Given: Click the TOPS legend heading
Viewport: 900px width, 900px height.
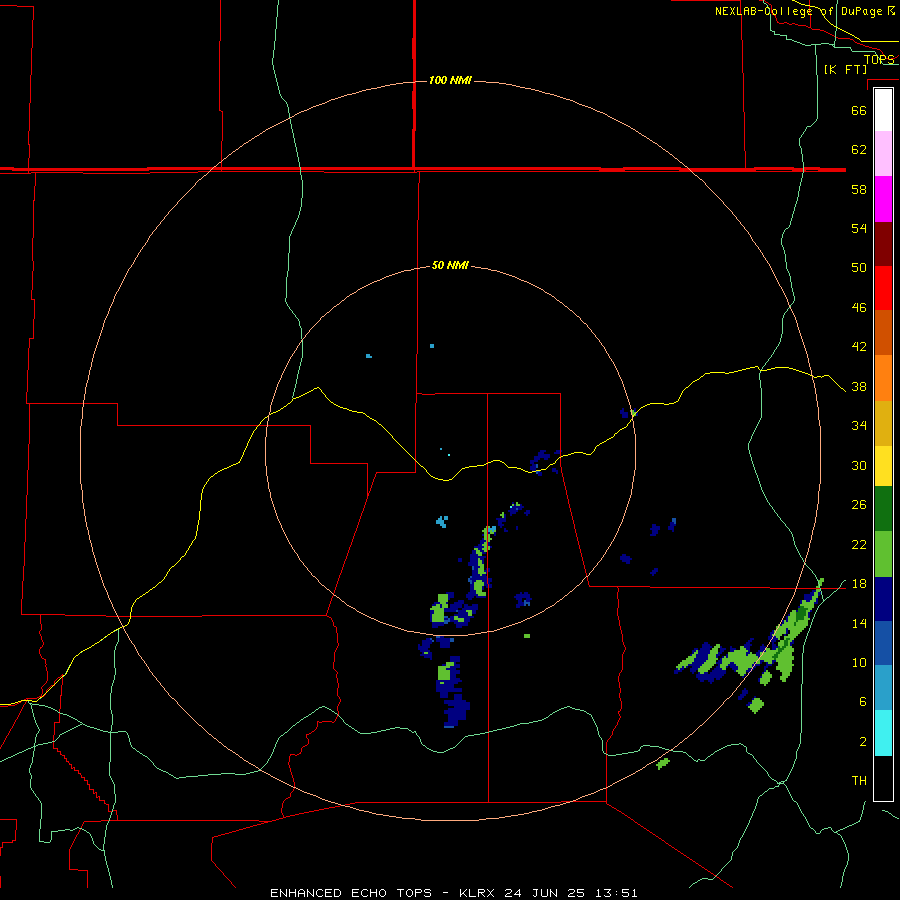Looking at the screenshot, I should 879,59.
